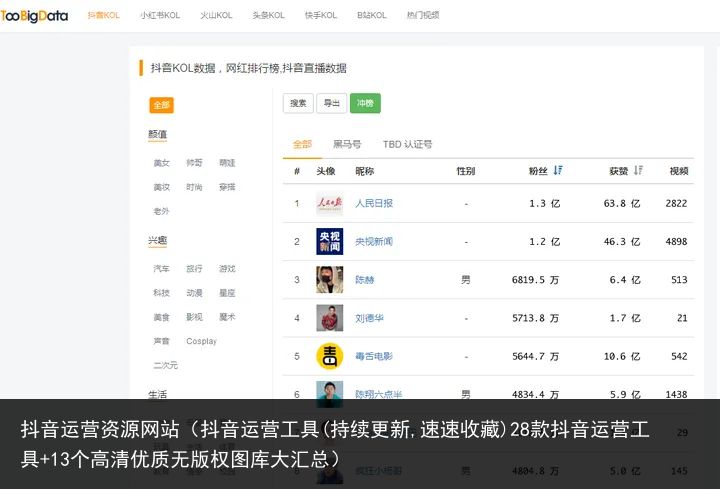Sort by likes using 获赞 sort icon
This screenshot has width=720, height=489.
click(638, 170)
